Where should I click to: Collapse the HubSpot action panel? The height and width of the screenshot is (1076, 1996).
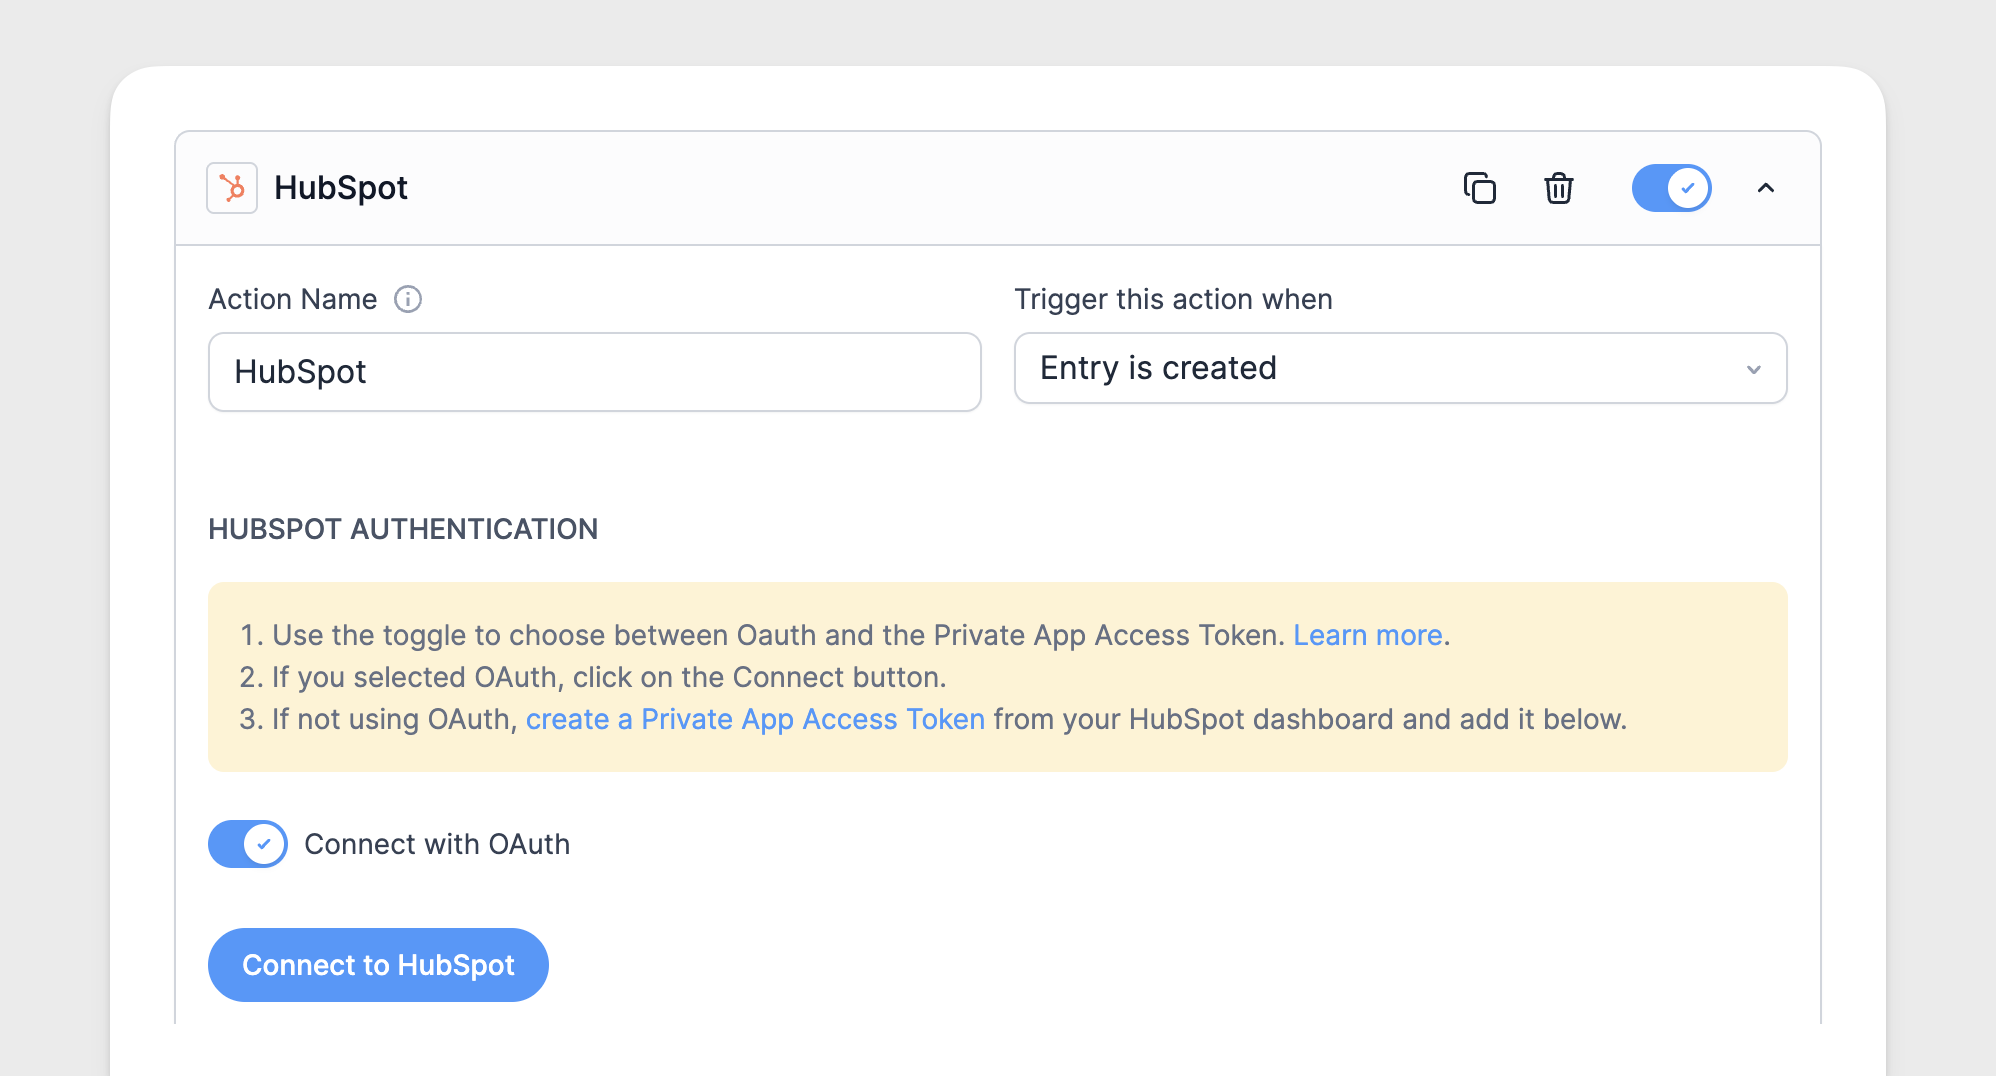coord(1766,188)
